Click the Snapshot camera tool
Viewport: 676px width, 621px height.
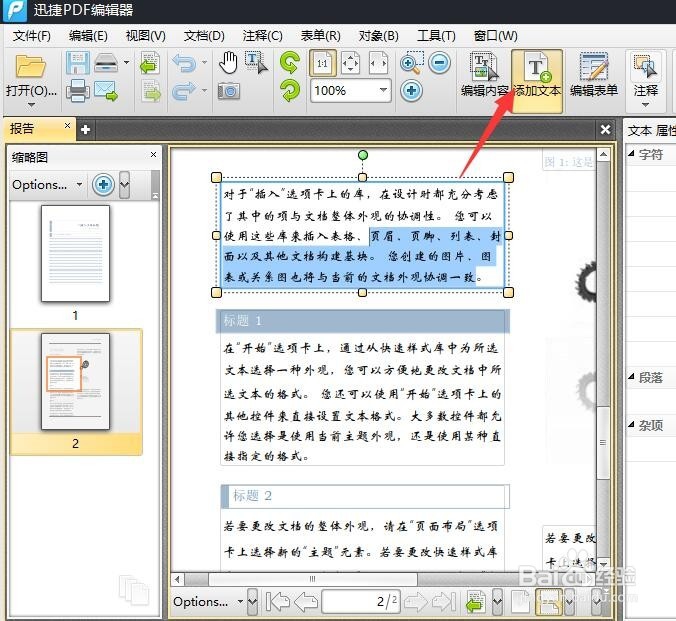coord(228,91)
